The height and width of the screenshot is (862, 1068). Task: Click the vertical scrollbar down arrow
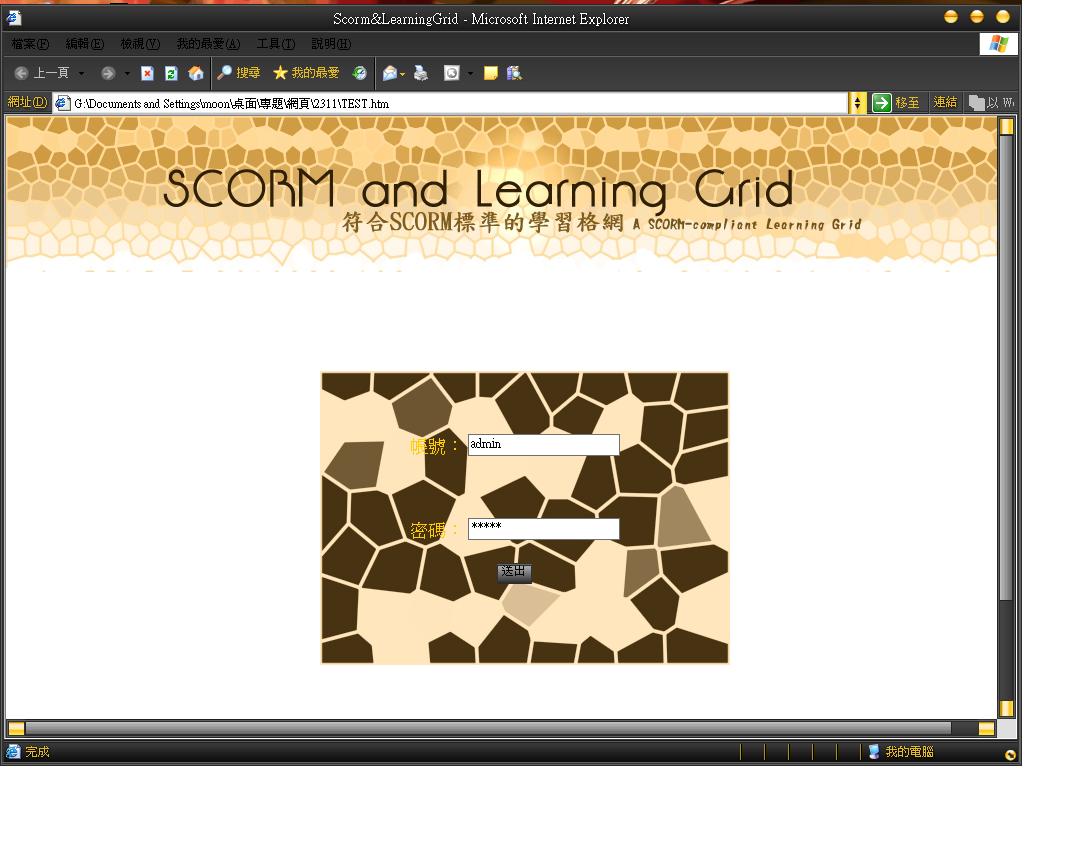(1006, 708)
